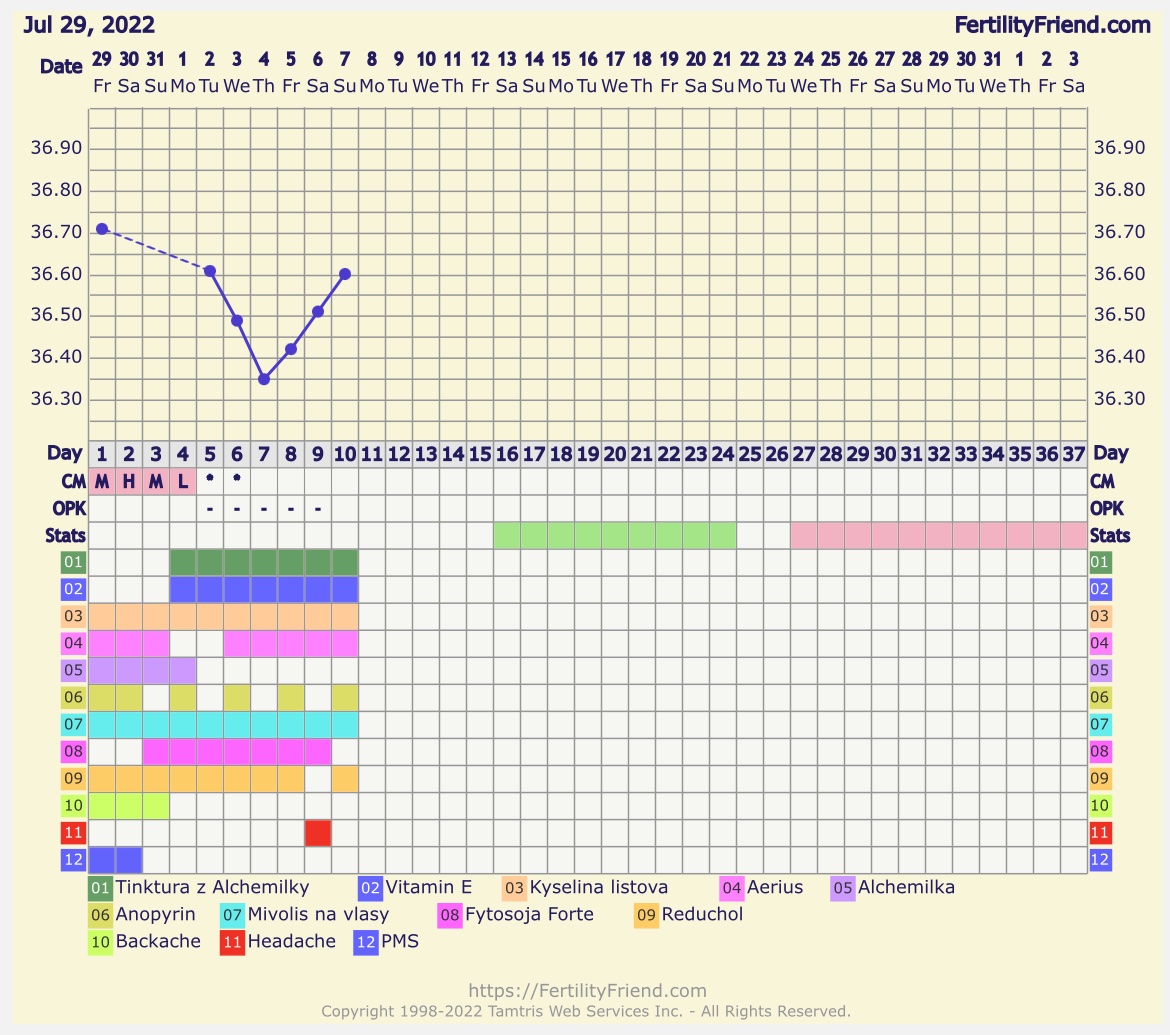The height and width of the screenshot is (1035, 1170).
Task: Click the left row label 09 for Reduchol
Action: pyautogui.click(x=73, y=778)
